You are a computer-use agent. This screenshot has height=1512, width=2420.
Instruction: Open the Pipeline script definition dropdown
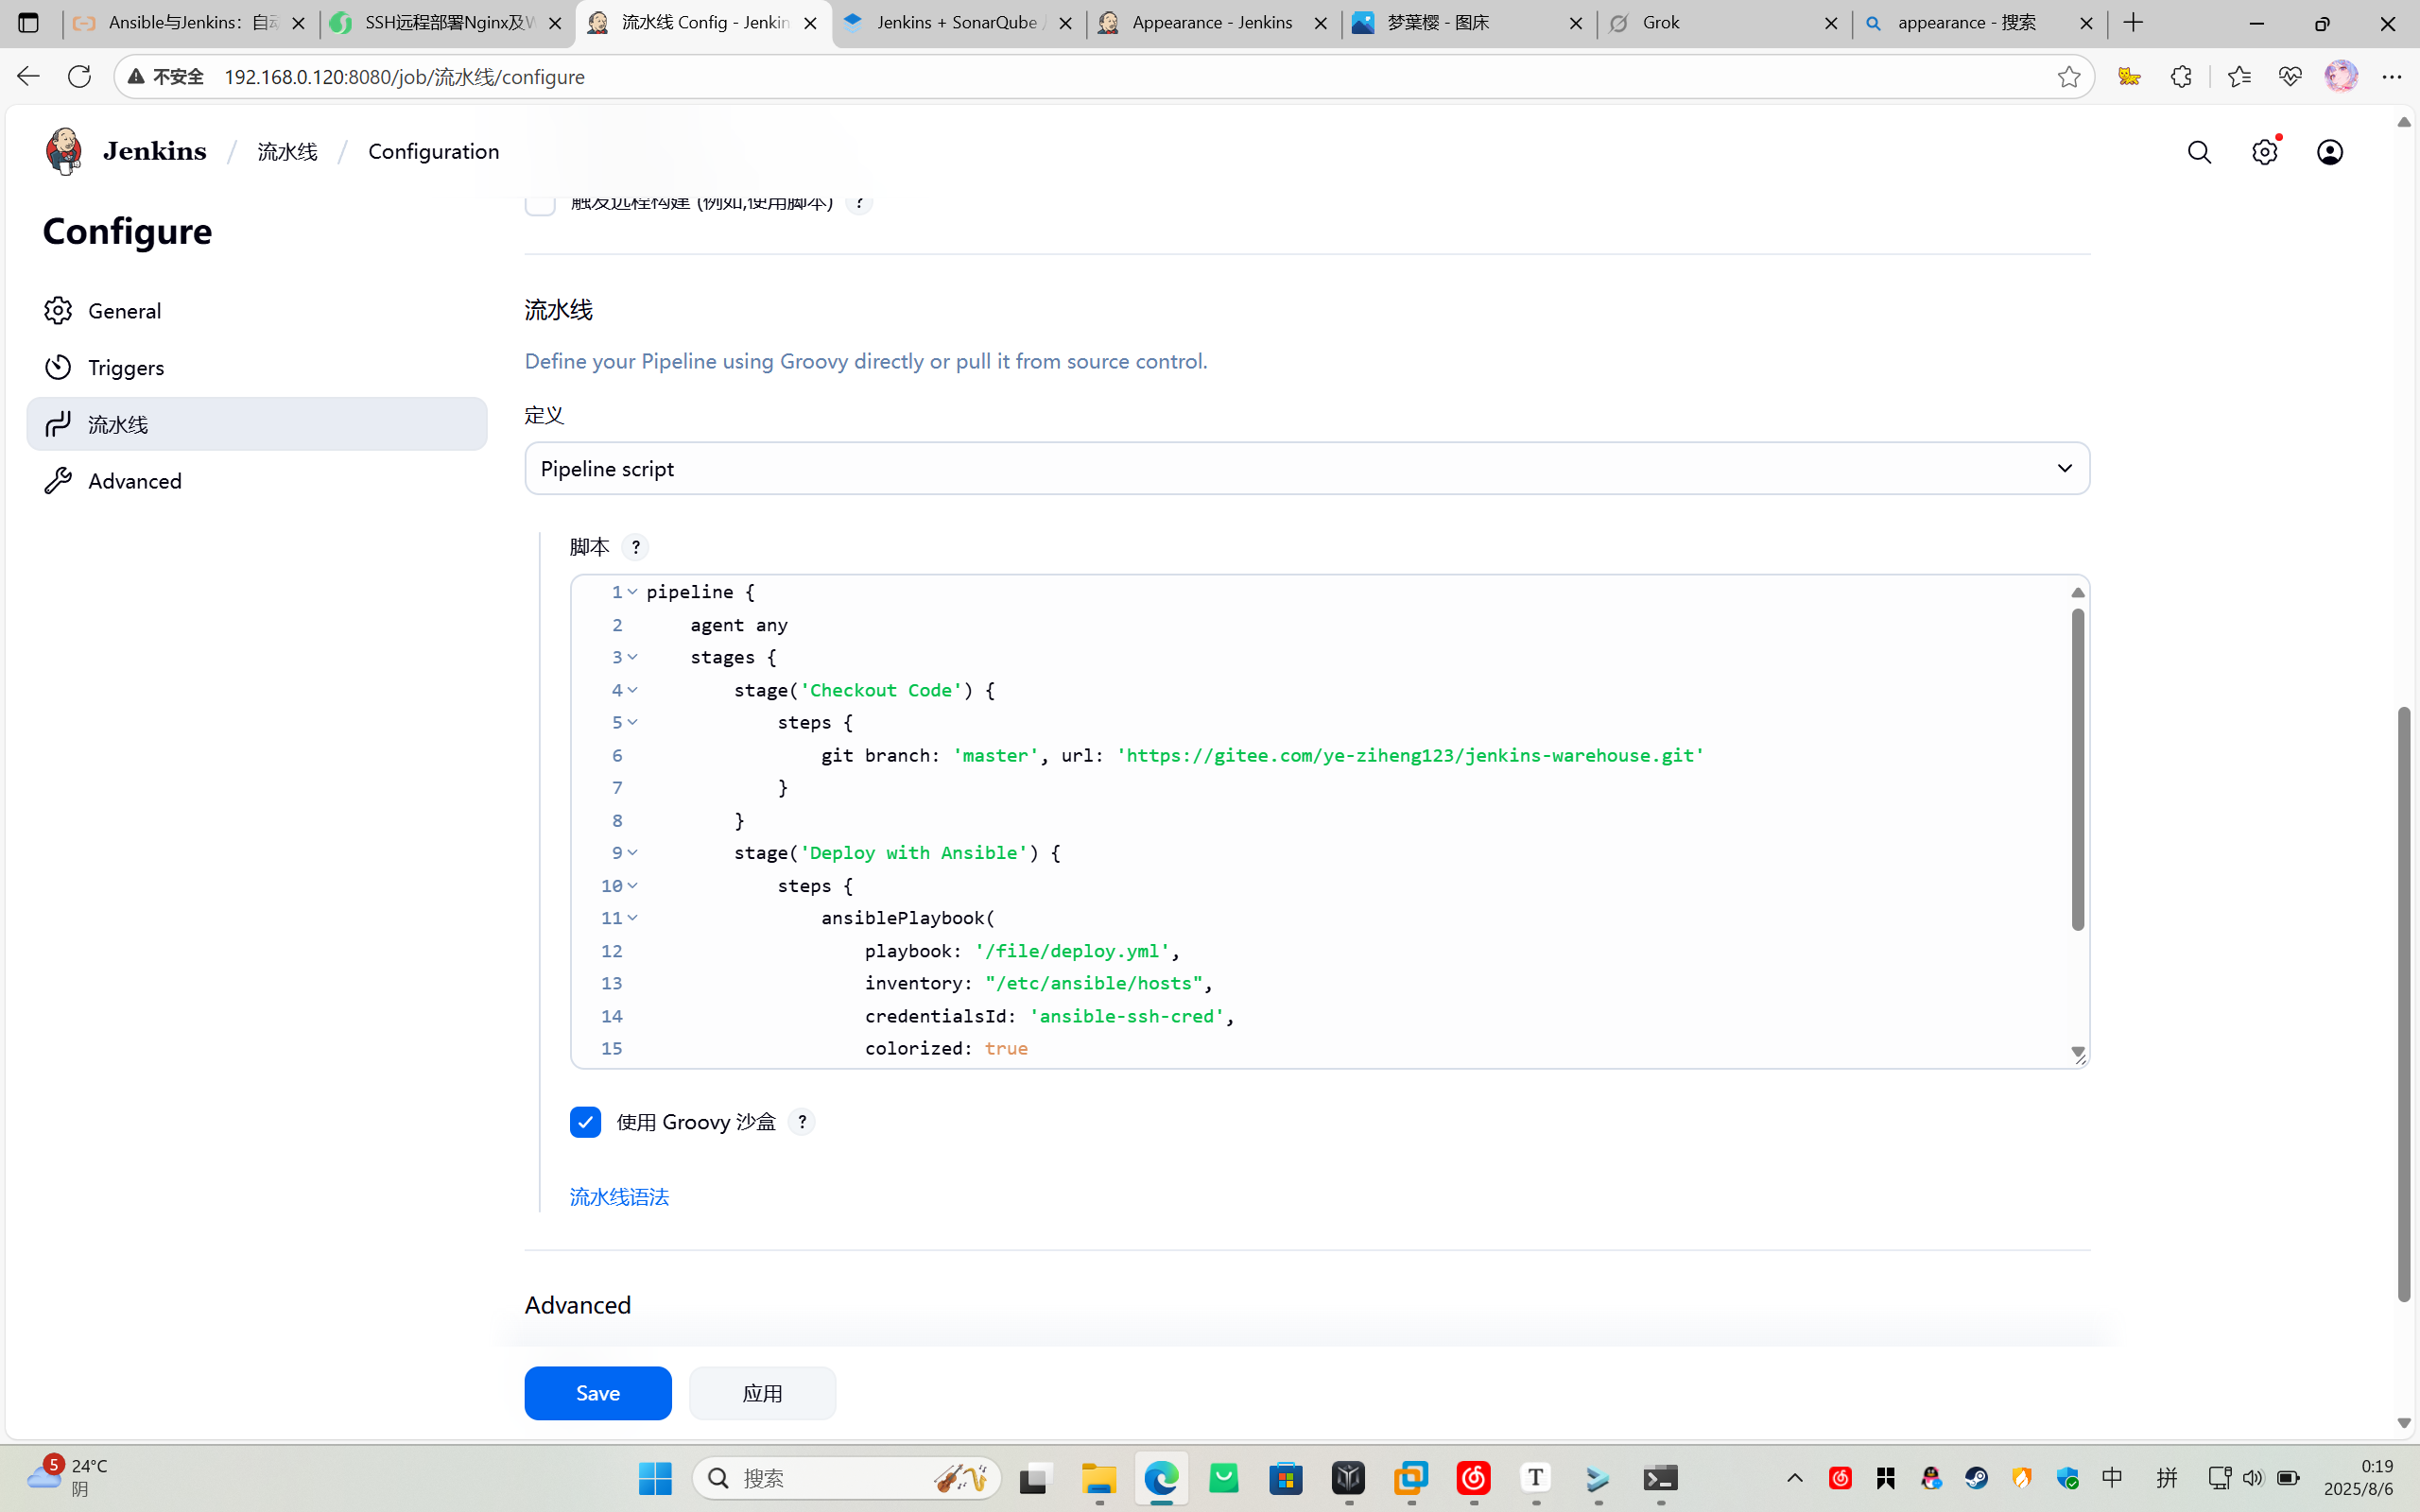point(1307,468)
